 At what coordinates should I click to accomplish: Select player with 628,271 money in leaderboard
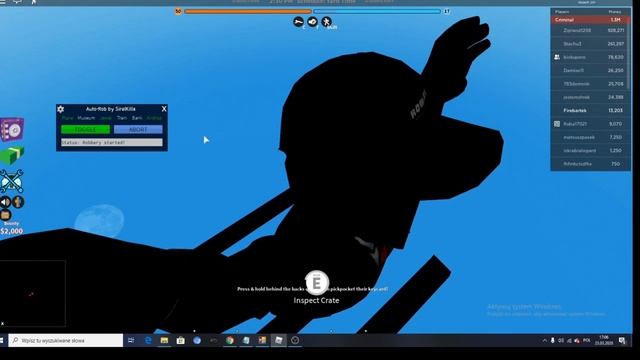(x=590, y=30)
